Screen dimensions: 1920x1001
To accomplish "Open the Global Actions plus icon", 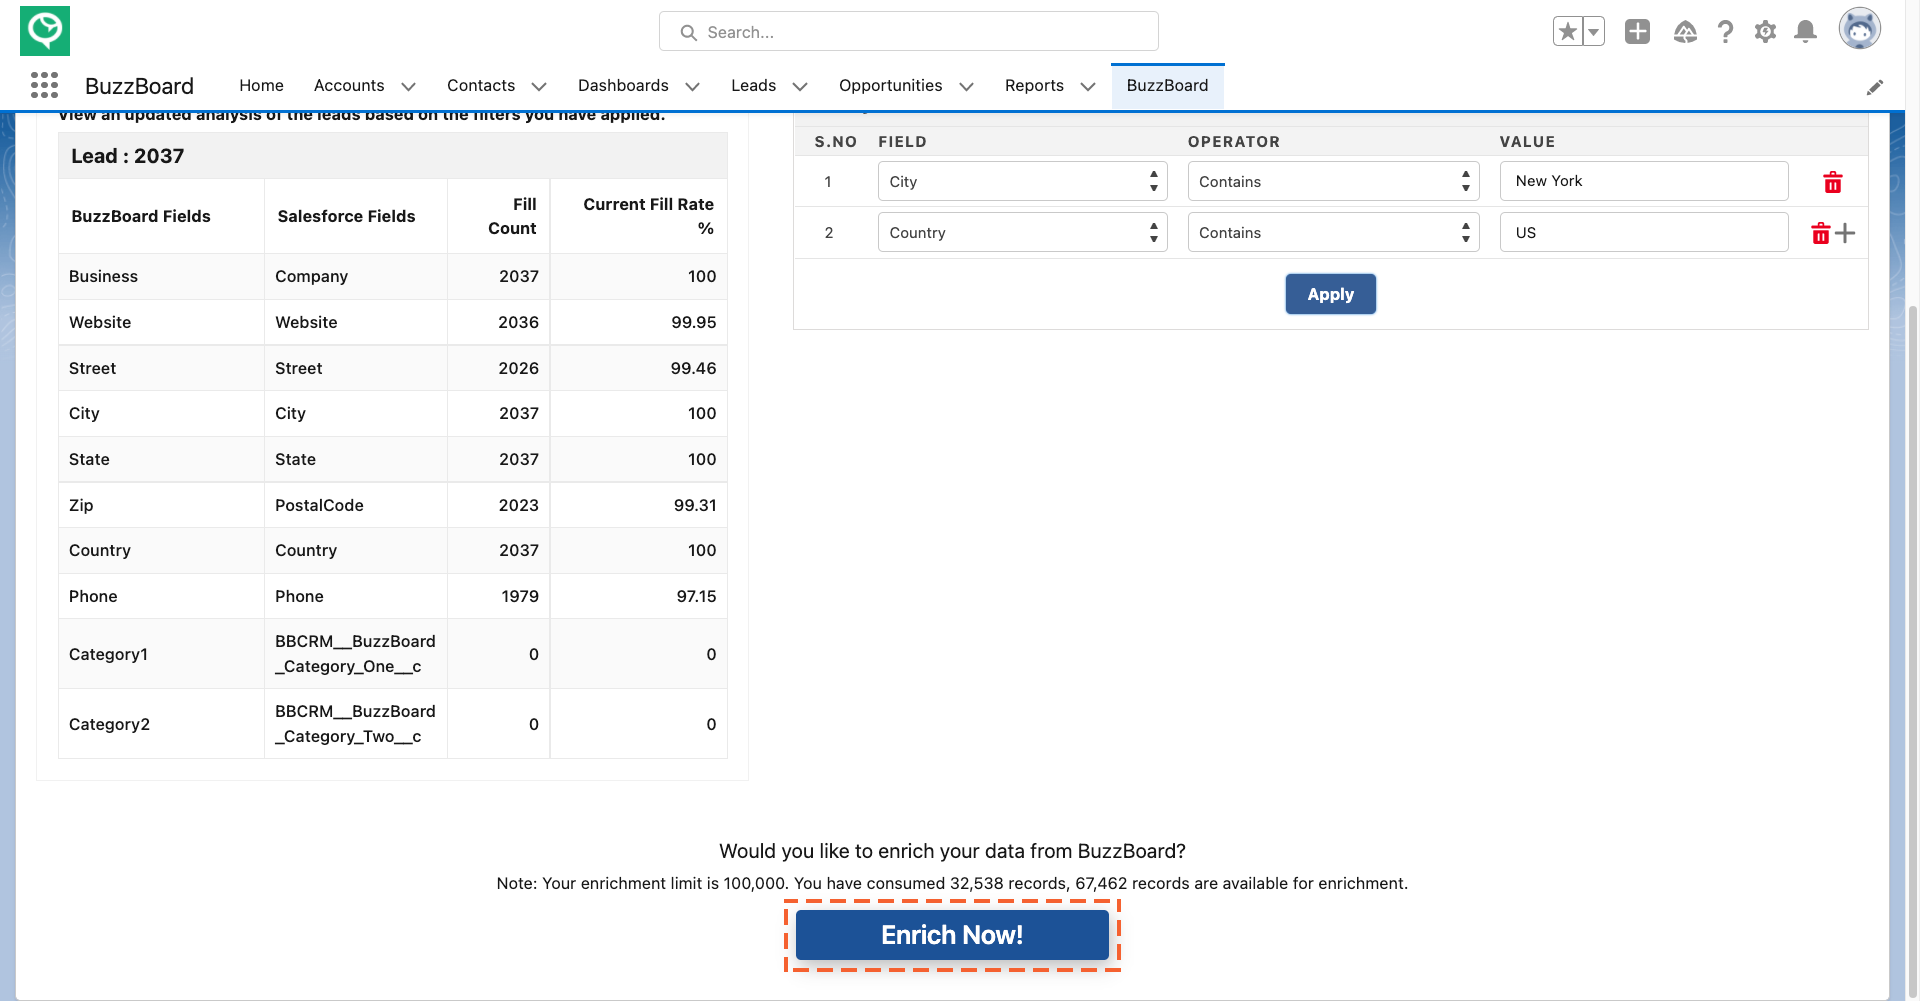I will (x=1637, y=32).
